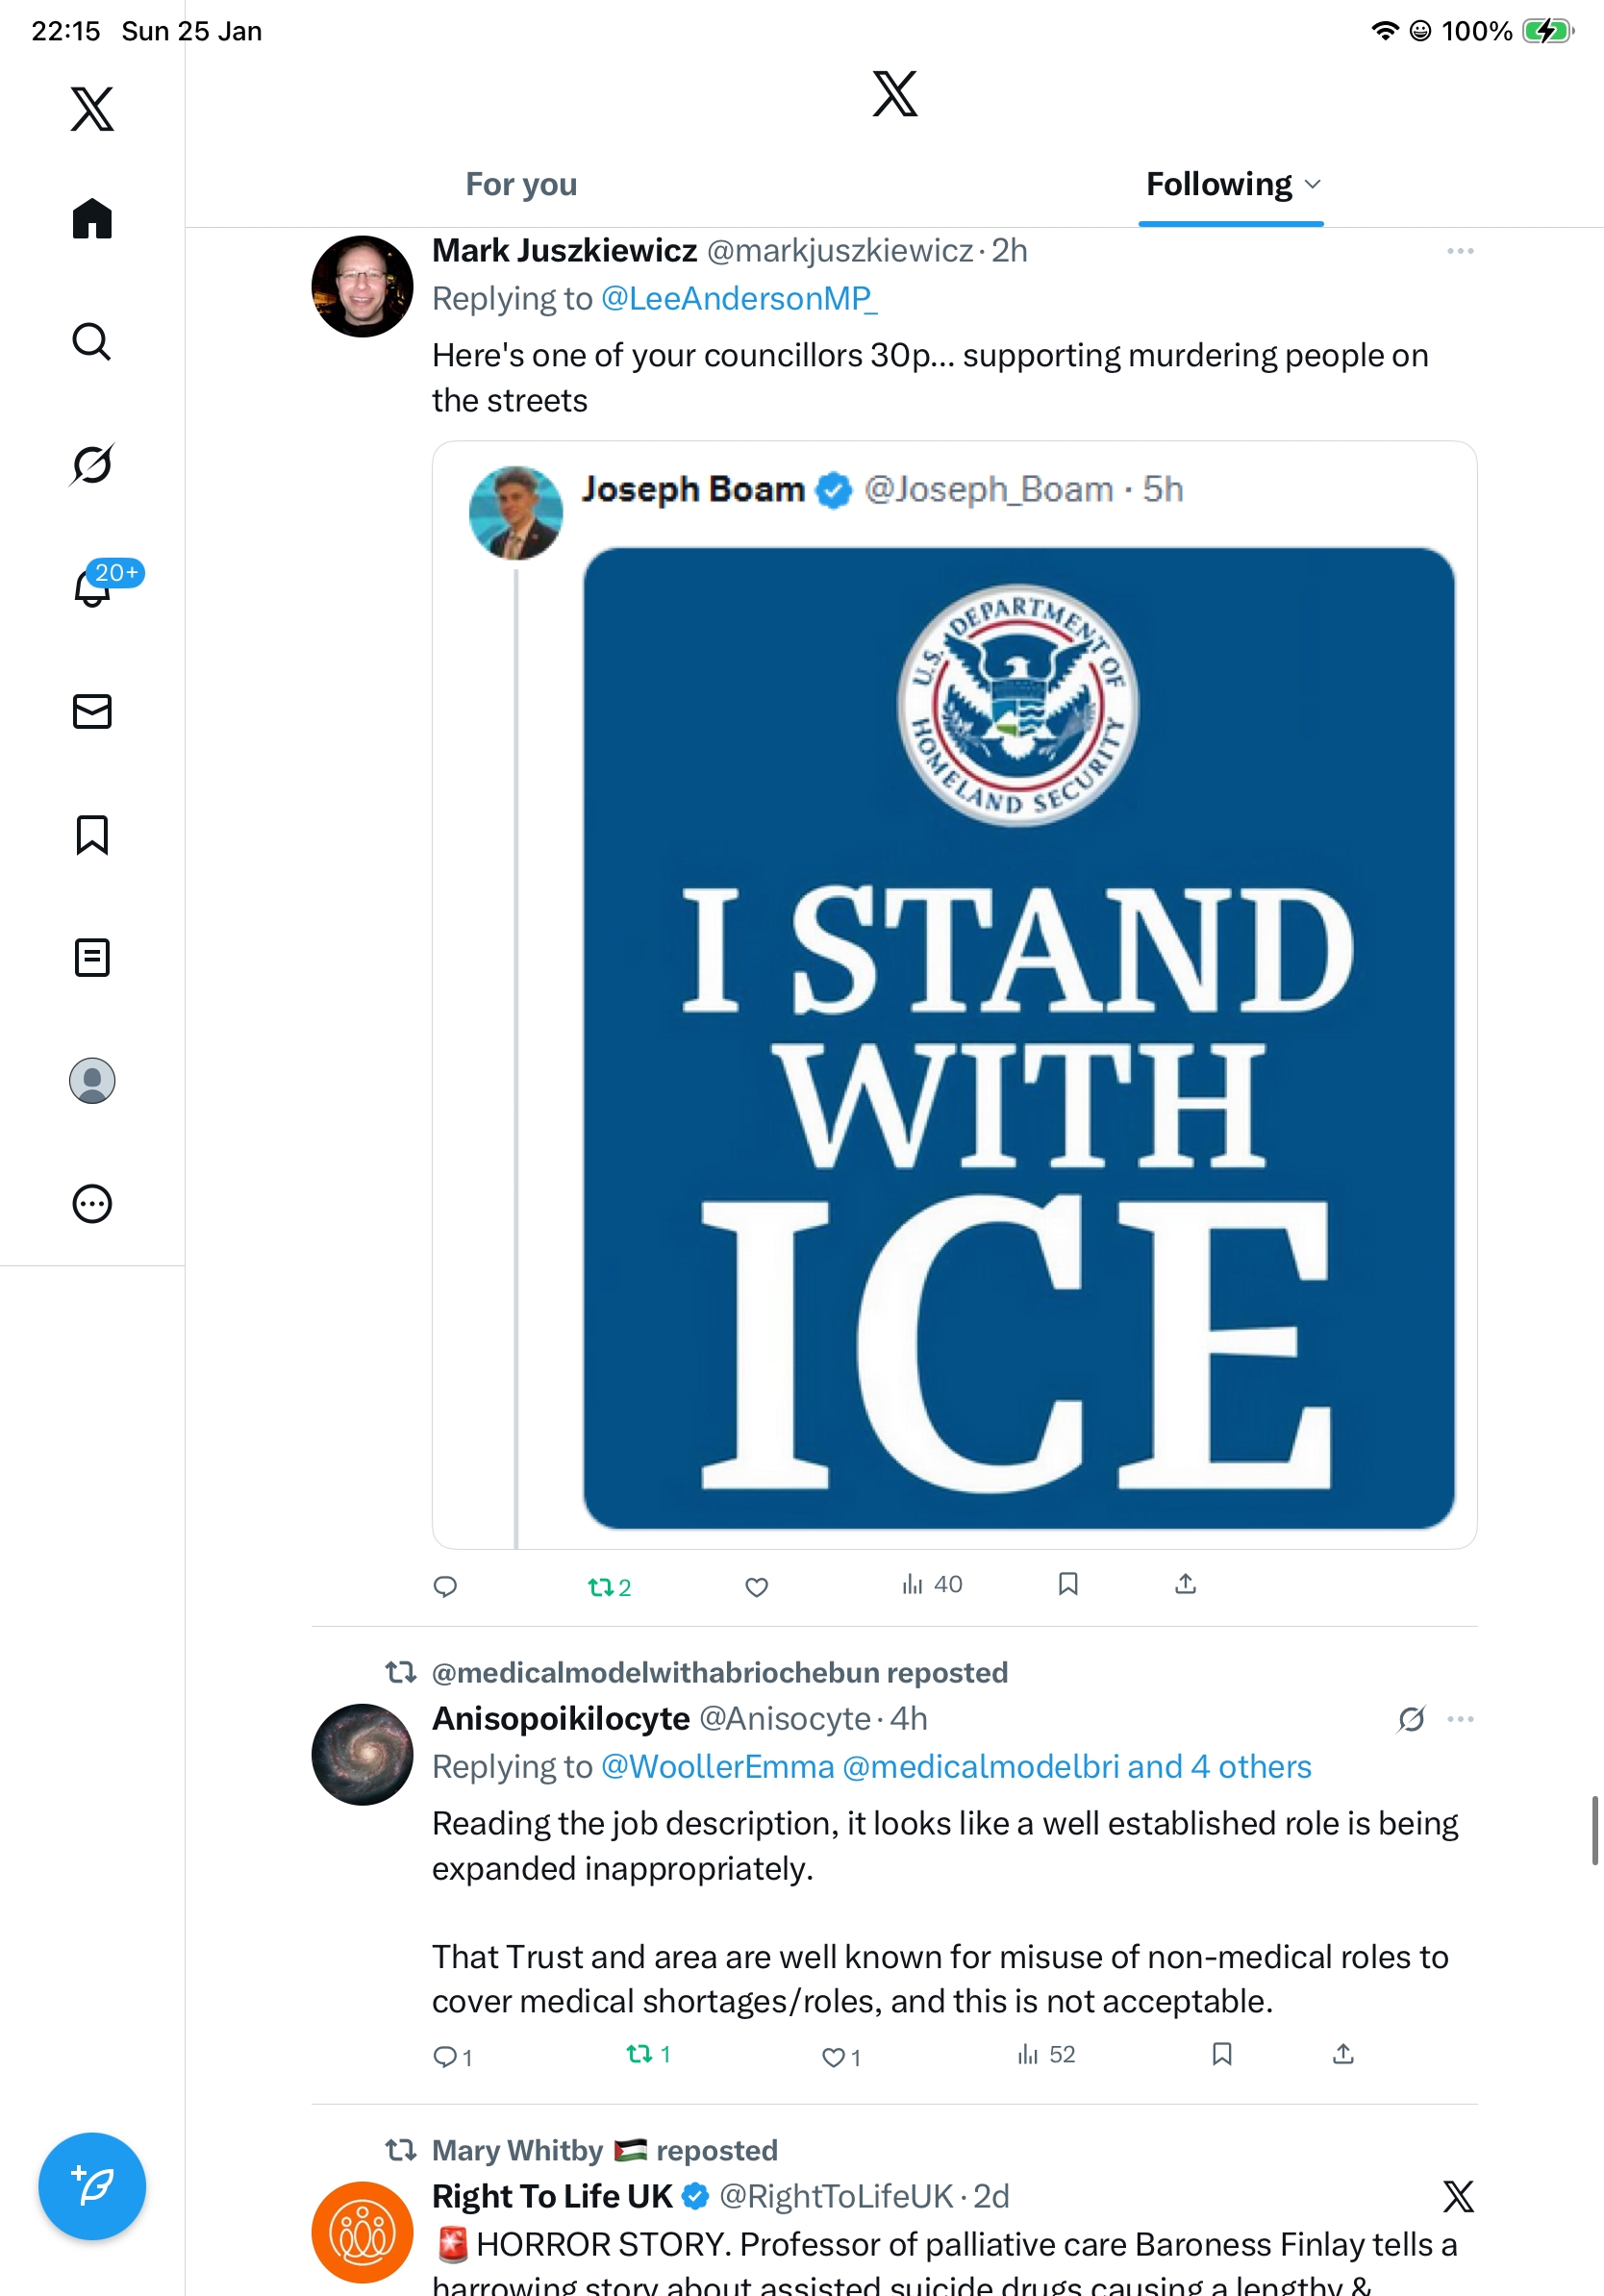Open Grok from the left sidebar
The width and height of the screenshot is (1604, 2296).
[92, 465]
